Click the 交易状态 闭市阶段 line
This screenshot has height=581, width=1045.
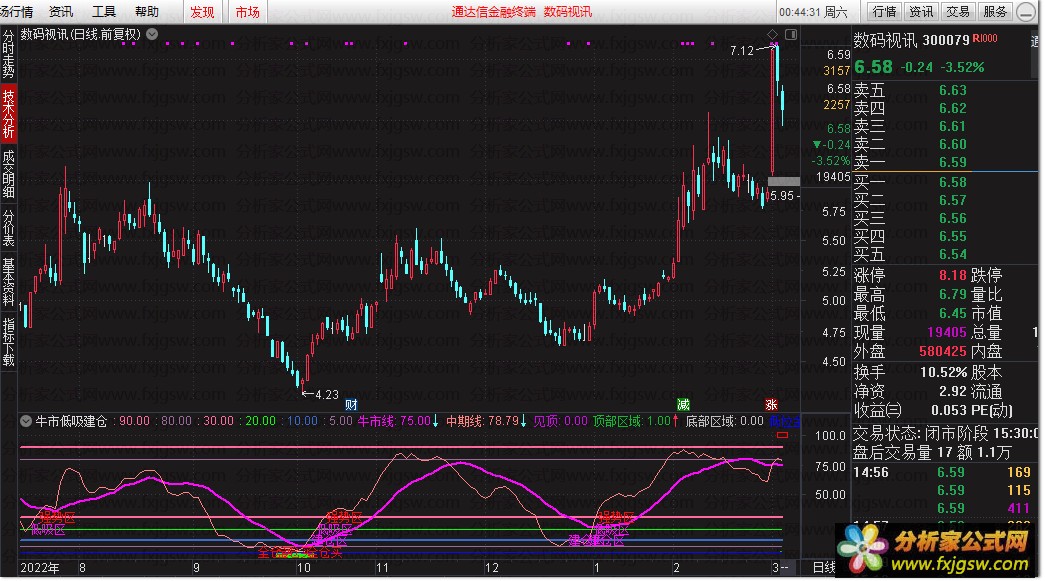[944, 433]
